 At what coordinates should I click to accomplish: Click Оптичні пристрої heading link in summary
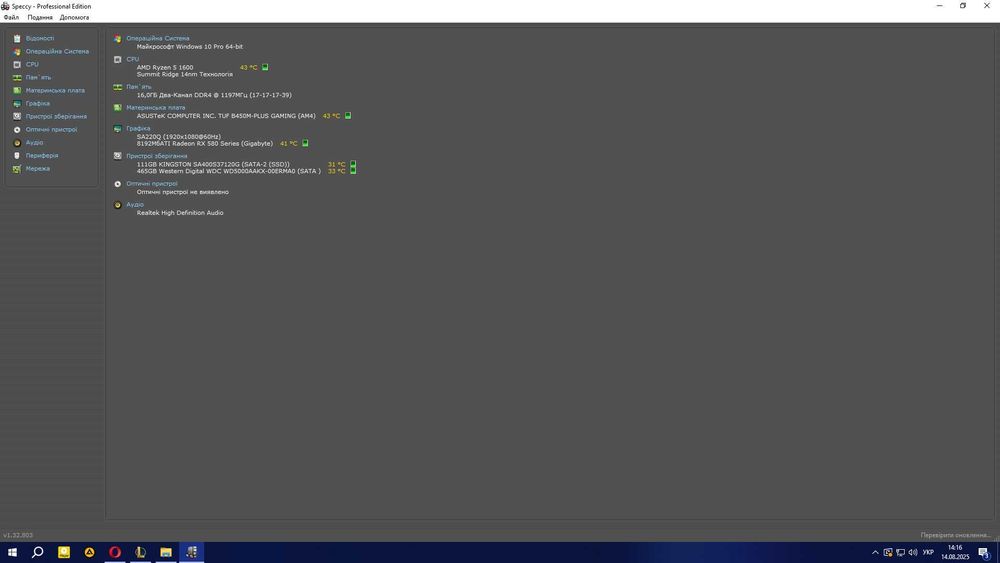(152, 184)
